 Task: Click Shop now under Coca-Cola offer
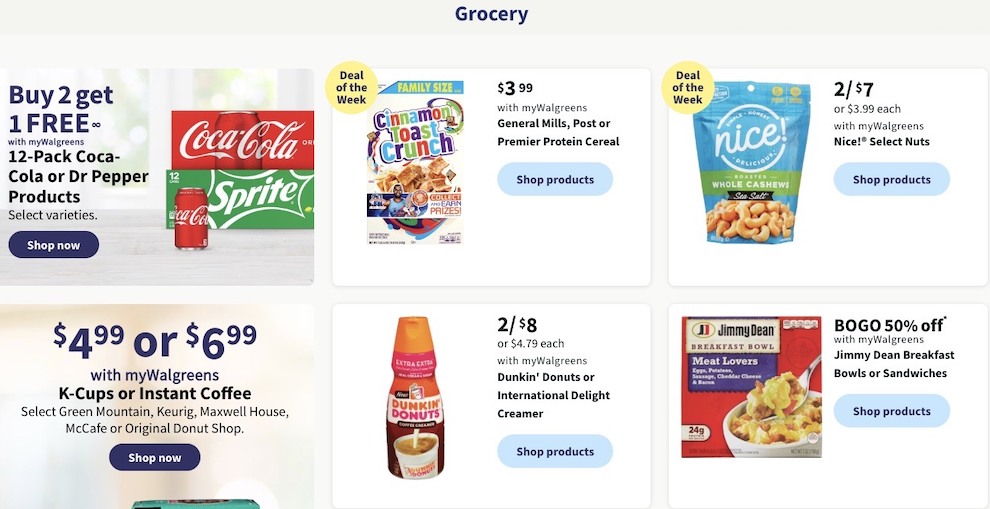coord(54,245)
